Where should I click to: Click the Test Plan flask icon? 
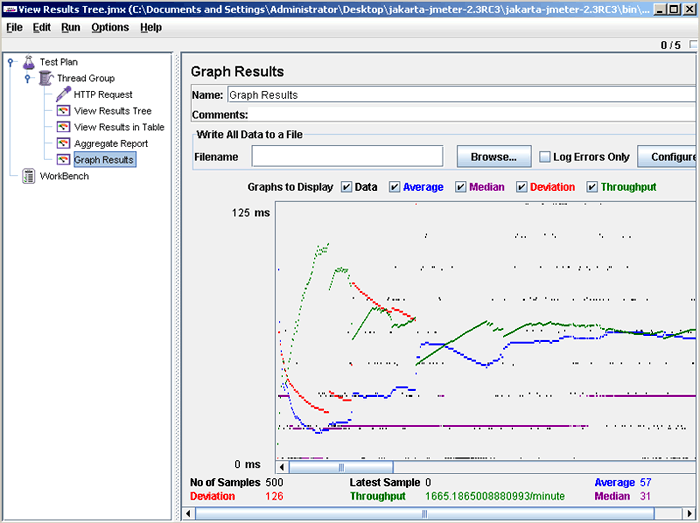click(x=28, y=62)
